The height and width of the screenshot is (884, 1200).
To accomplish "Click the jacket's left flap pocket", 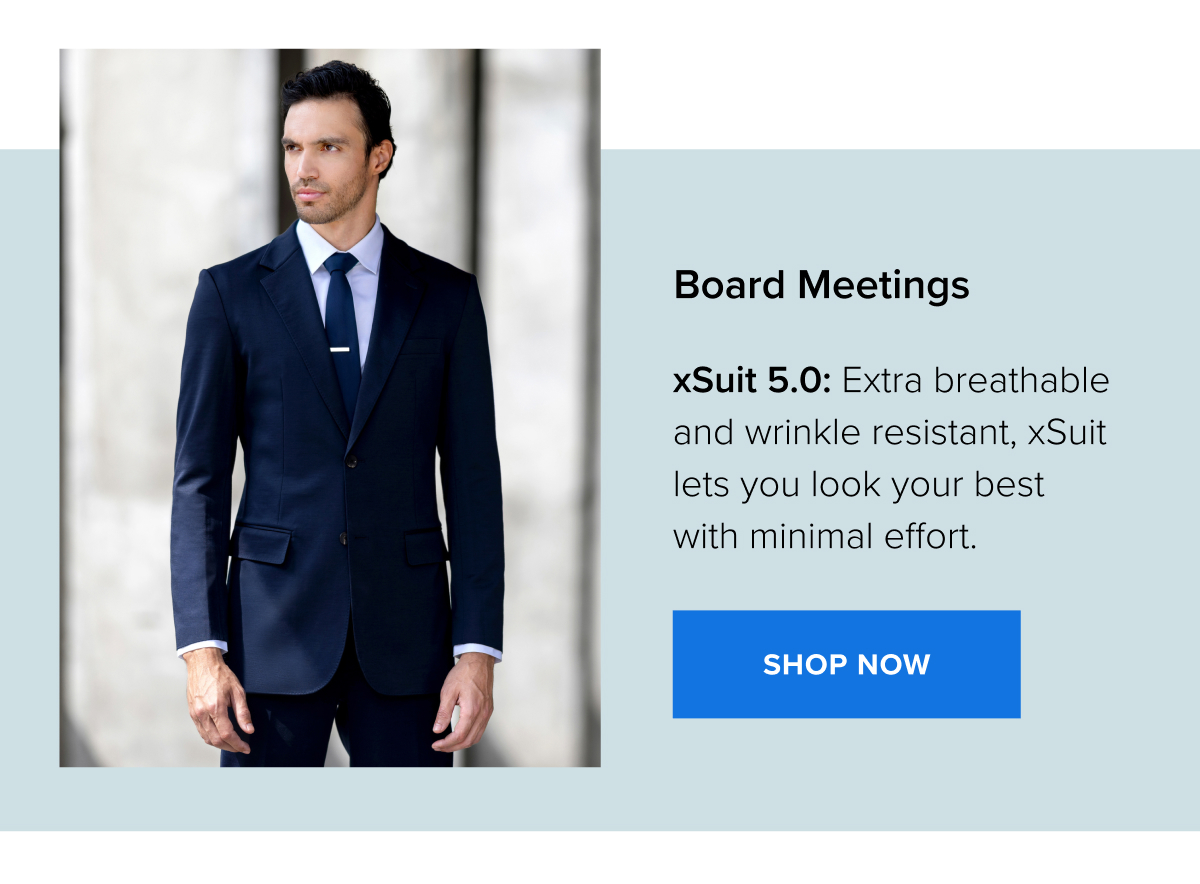I will 263,545.
